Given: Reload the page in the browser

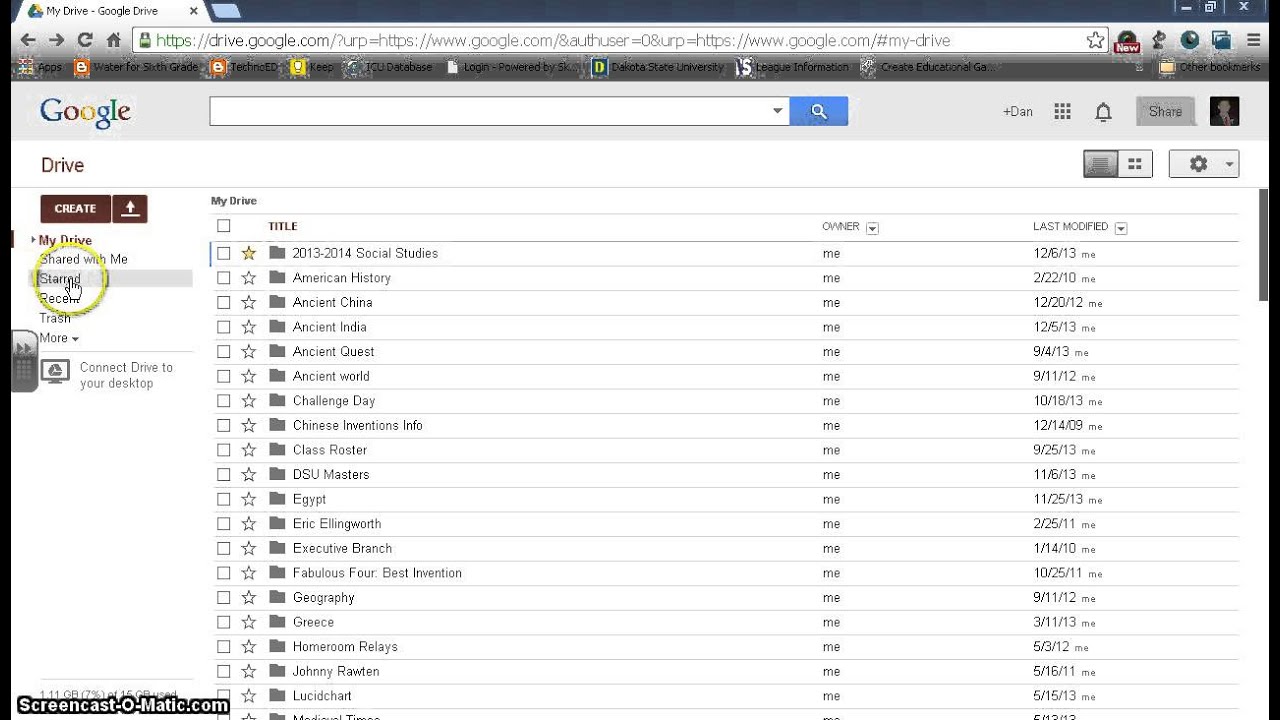Looking at the screenshot, I should pyautogui.click(x=85, y=41).
